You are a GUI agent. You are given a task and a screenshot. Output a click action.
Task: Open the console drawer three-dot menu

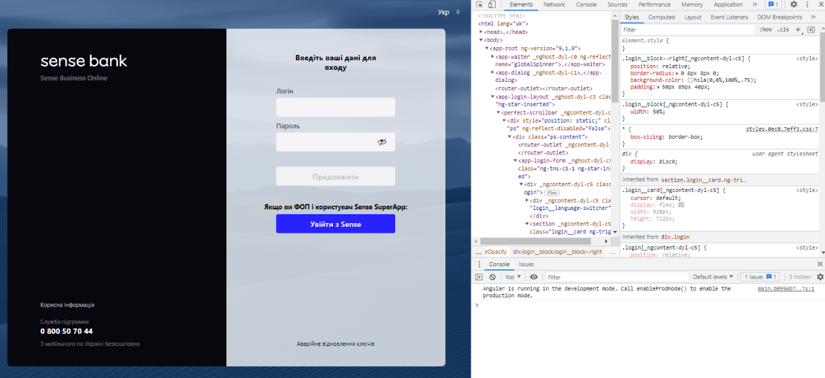pyautogui.click(x=479, y=264)
